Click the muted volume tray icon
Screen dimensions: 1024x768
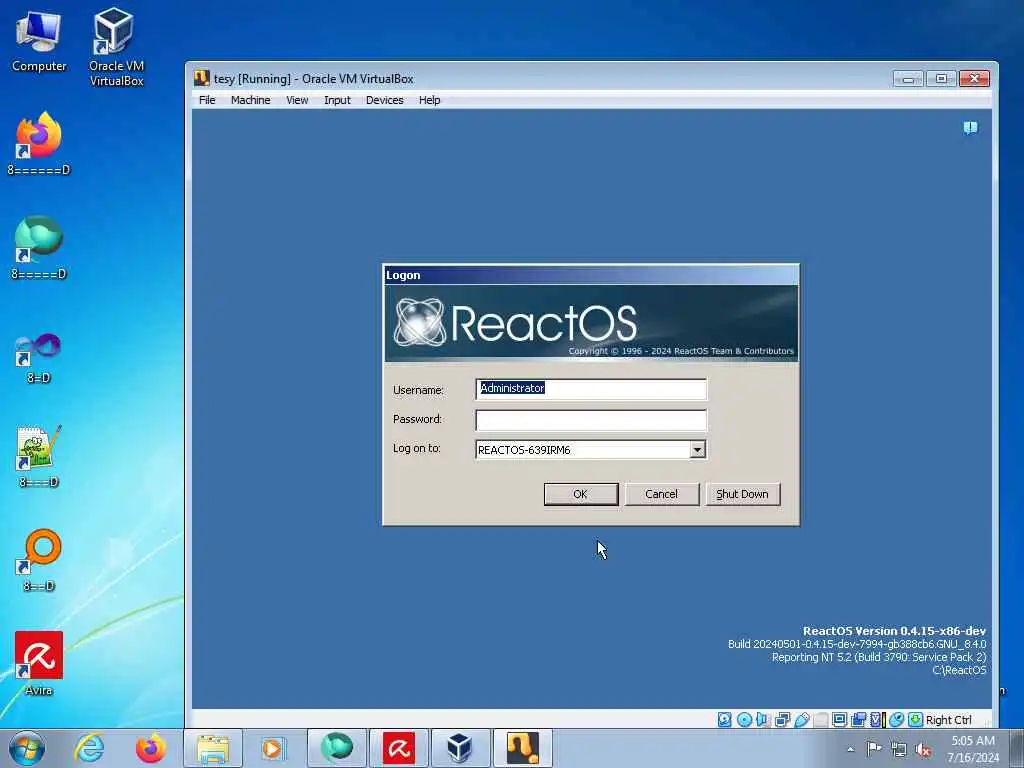(x=923, y=750)
